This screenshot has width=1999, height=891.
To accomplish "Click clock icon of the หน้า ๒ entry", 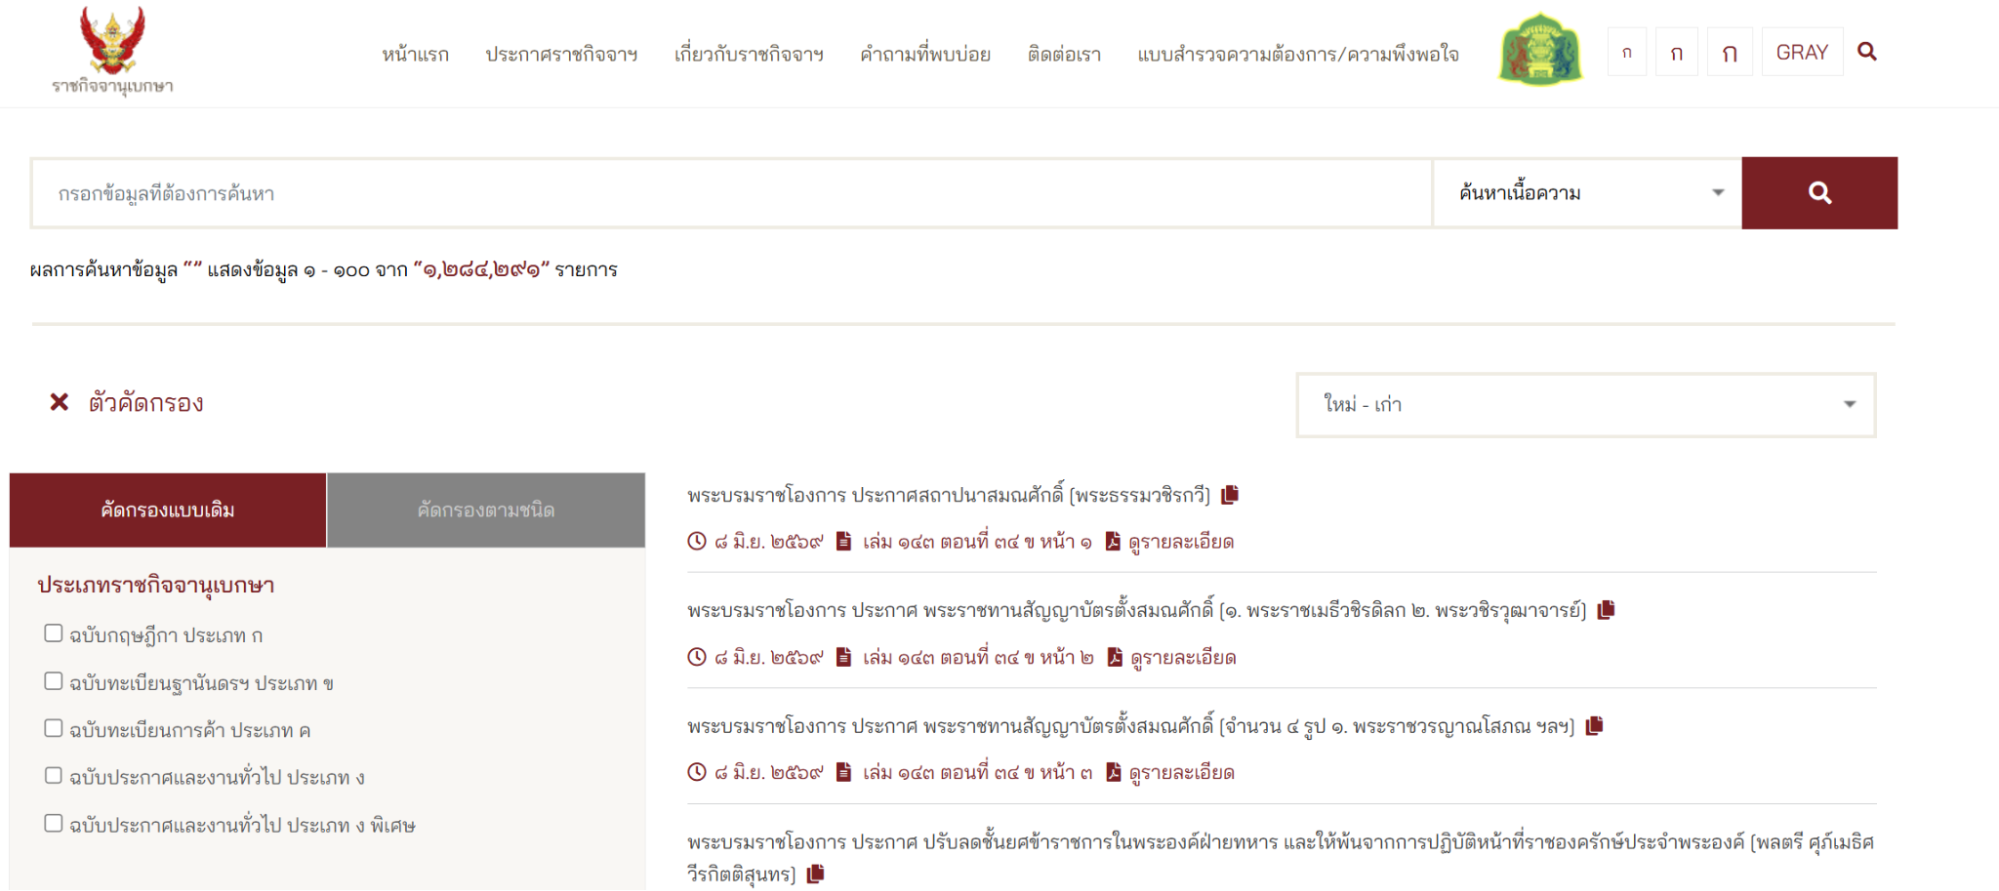I will [x=697, y=657].
